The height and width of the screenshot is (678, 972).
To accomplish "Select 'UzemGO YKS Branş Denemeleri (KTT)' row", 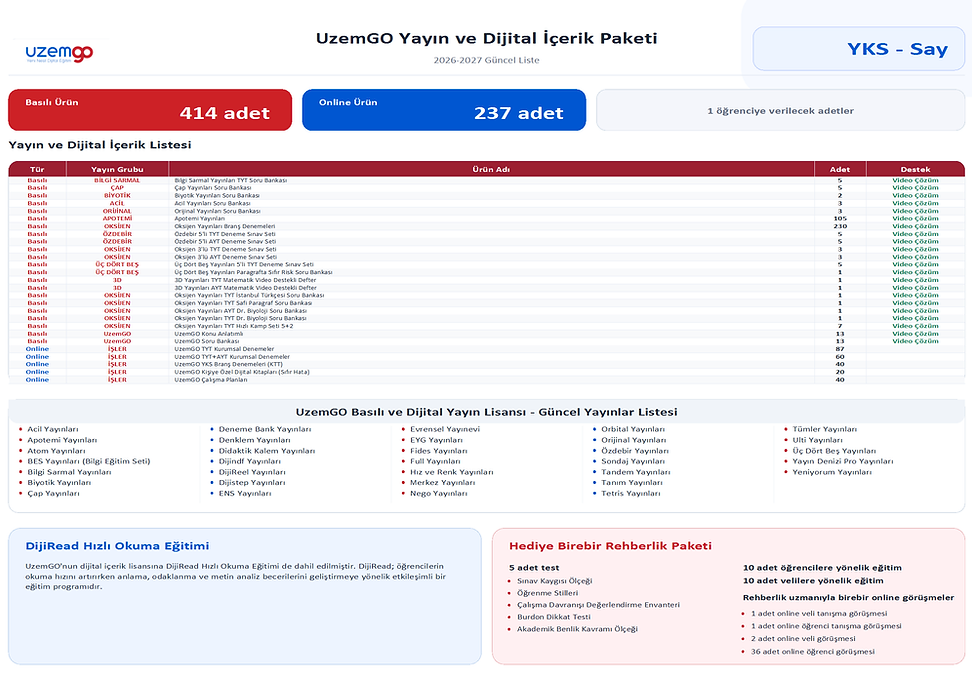I will [x=487, y=364].
